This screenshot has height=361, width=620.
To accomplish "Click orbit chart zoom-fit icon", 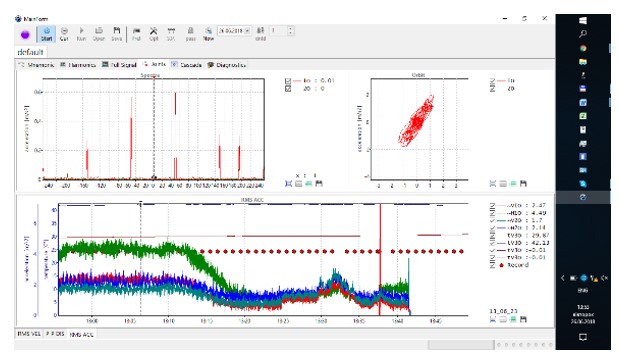I will tap(493, 183).
